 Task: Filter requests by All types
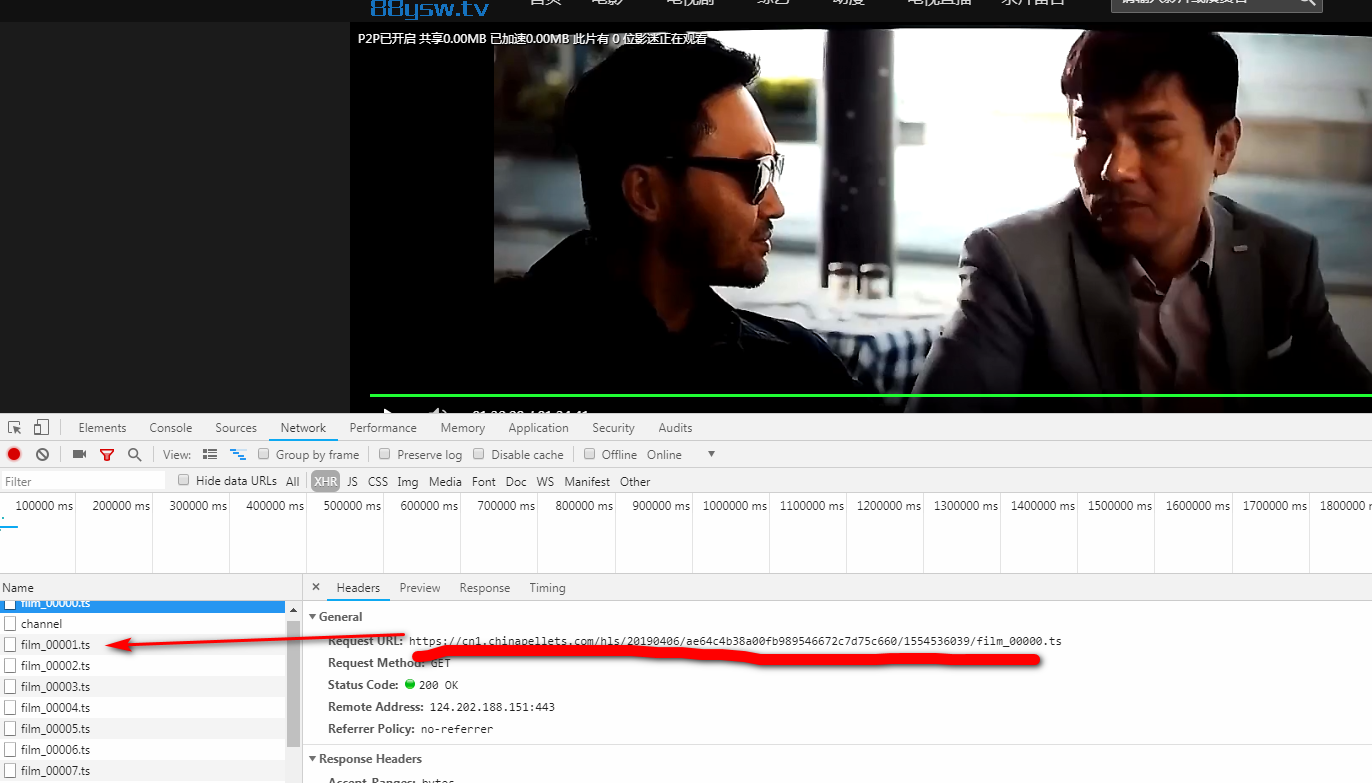(x=293, y=481)
